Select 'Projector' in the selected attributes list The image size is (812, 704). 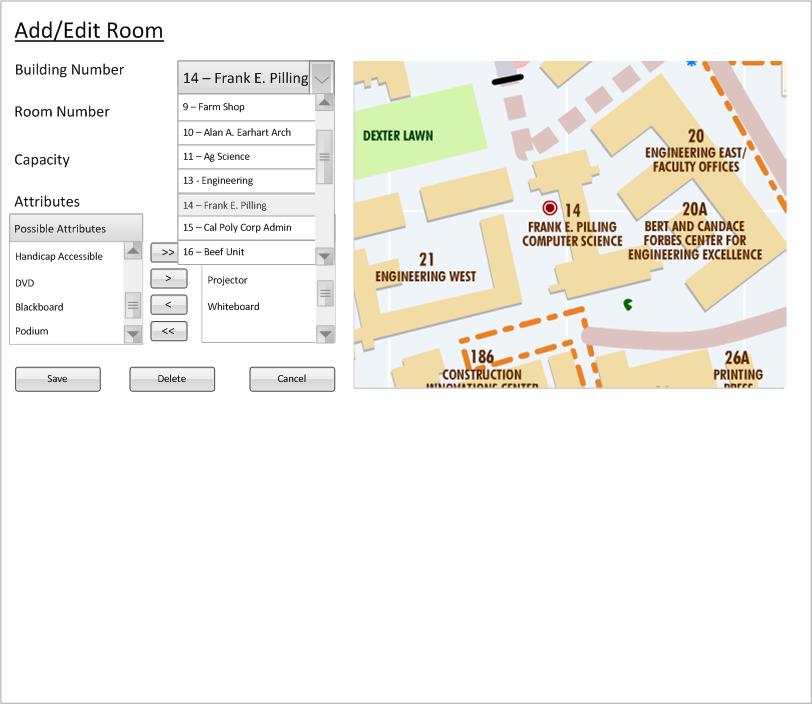point(227,280)
